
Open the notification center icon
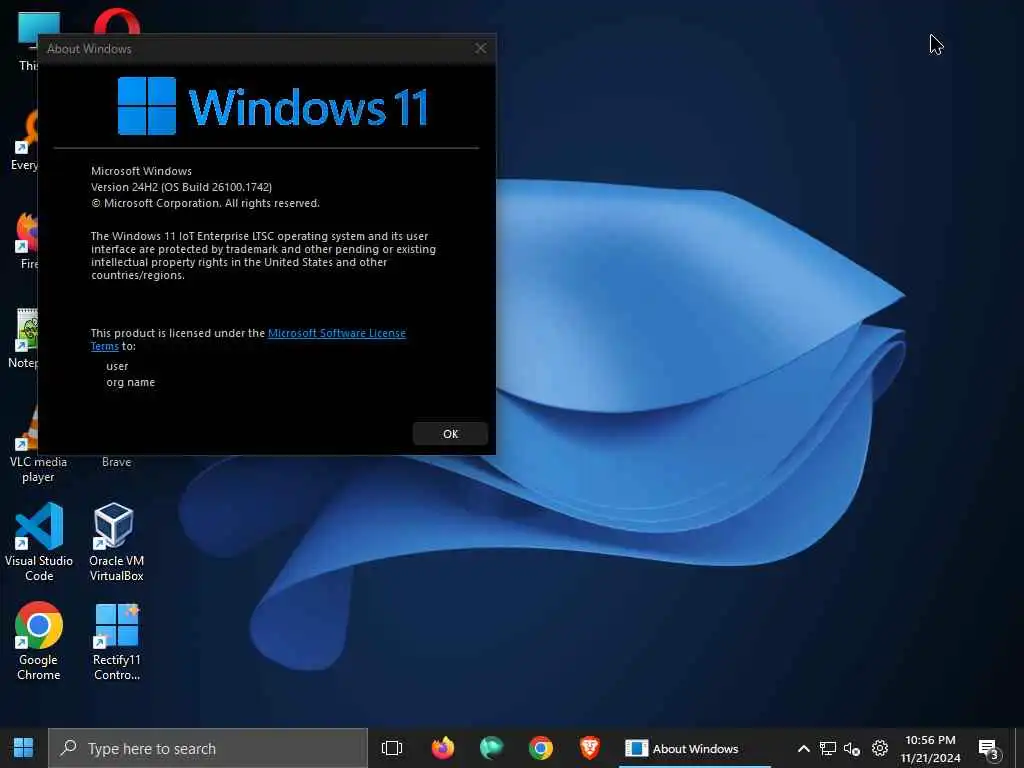click(989, 748)
